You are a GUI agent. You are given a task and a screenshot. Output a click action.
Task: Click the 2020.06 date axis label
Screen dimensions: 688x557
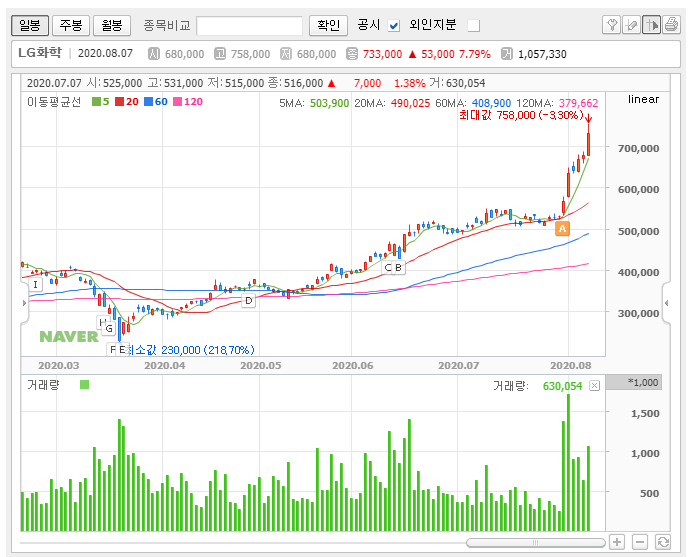(x=352, y=365)
